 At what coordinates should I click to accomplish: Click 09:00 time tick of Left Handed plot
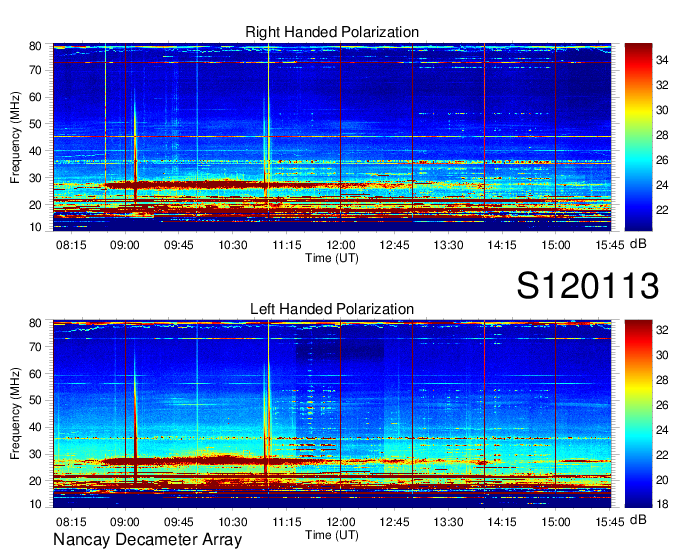tap(125, 522)
